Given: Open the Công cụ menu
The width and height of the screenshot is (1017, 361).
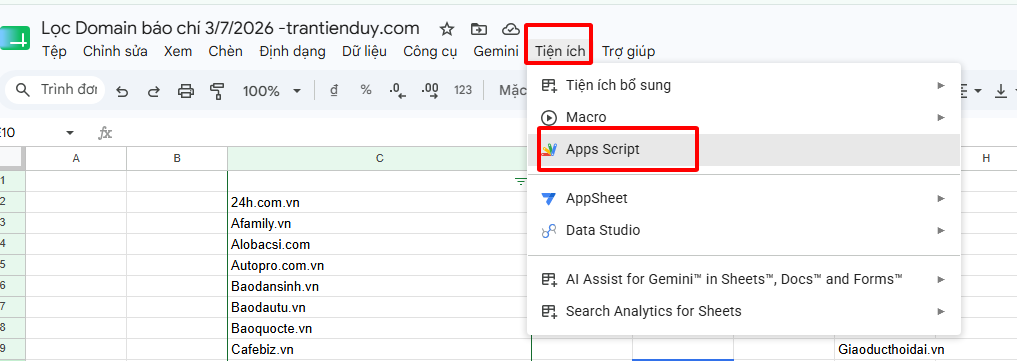Looking at the screenshot, I should pyautogui.click(x=430, y=51).
